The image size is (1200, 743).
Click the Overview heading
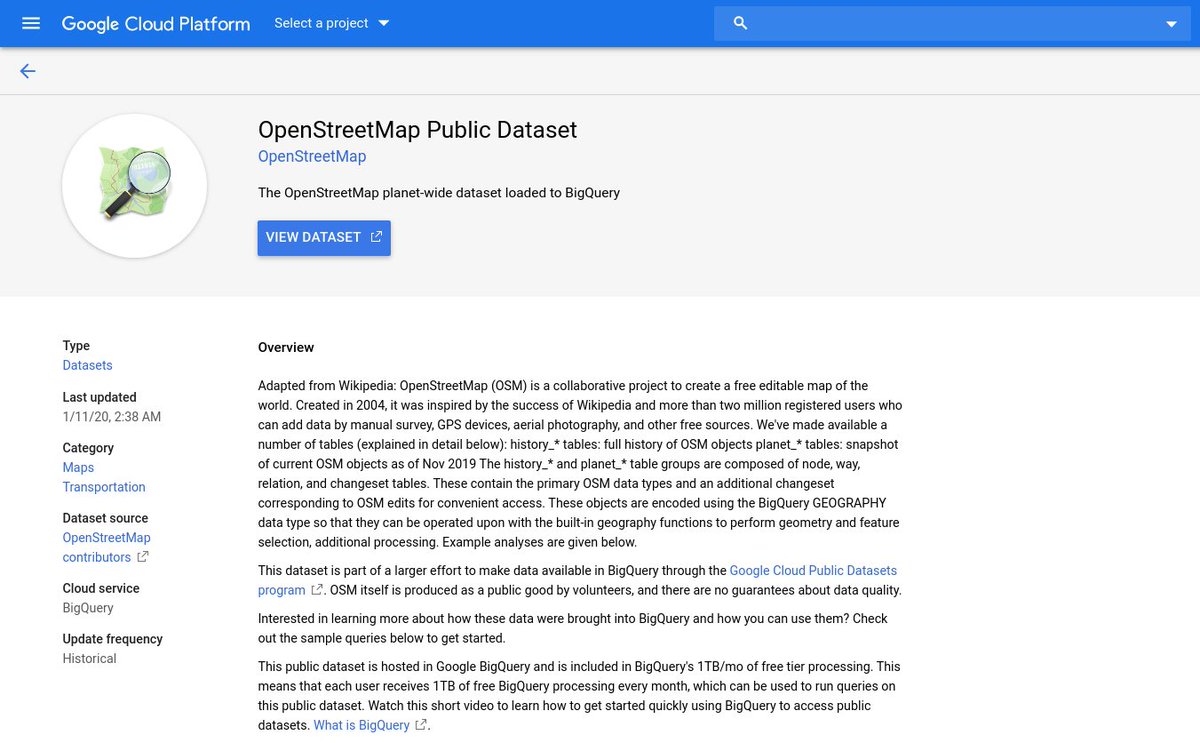(x=286, y=348)
